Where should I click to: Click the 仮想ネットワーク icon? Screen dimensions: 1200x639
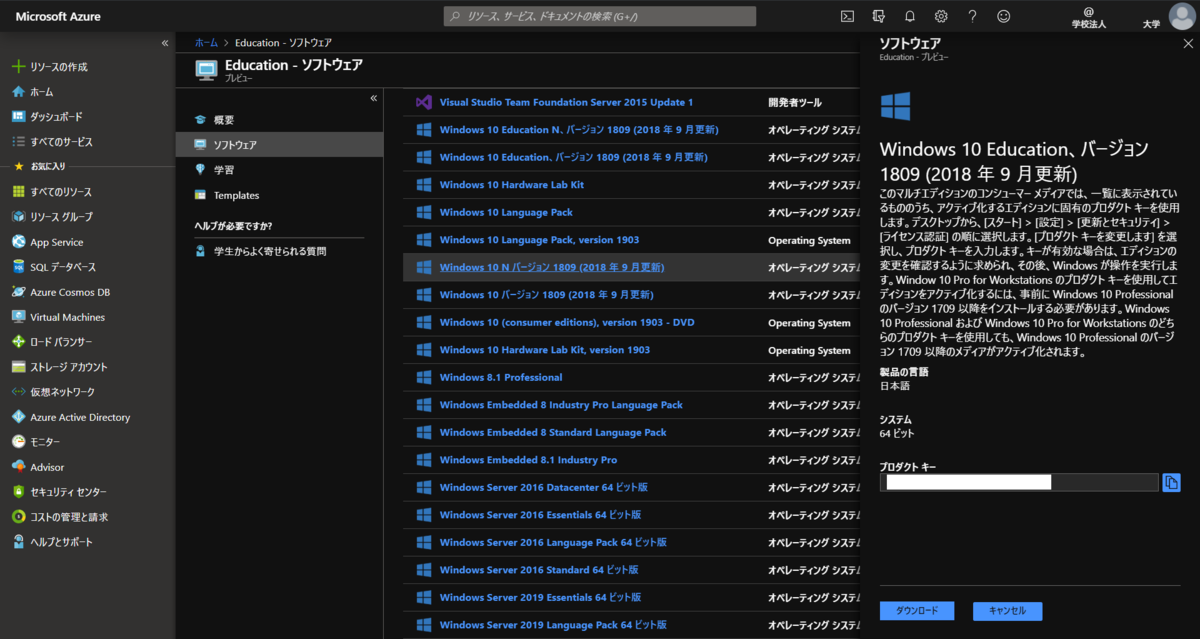tap(18, 392)
